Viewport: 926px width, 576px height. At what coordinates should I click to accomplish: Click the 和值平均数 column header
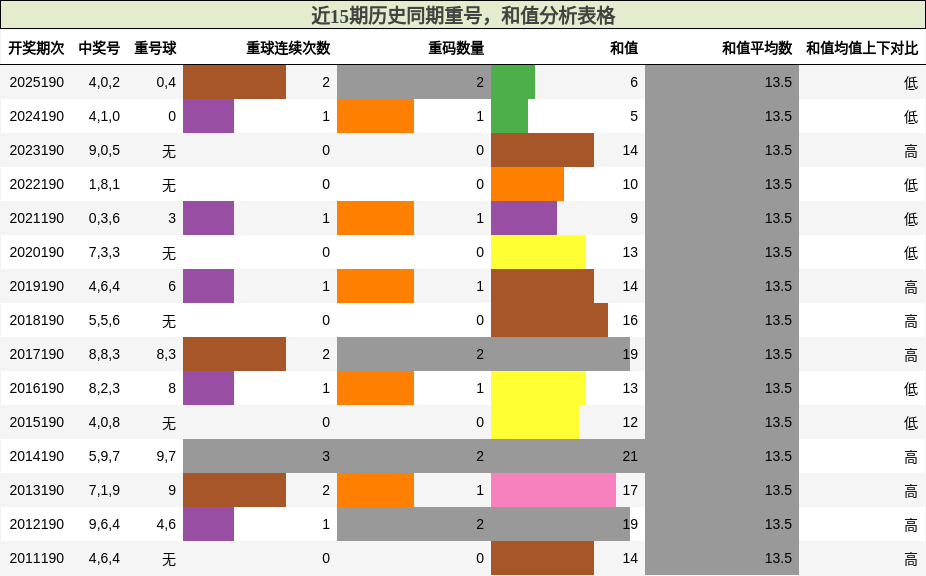point(757,48)
